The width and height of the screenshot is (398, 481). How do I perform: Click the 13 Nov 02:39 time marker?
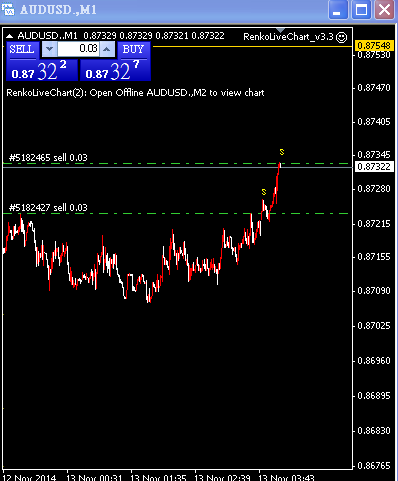(222, 477)
